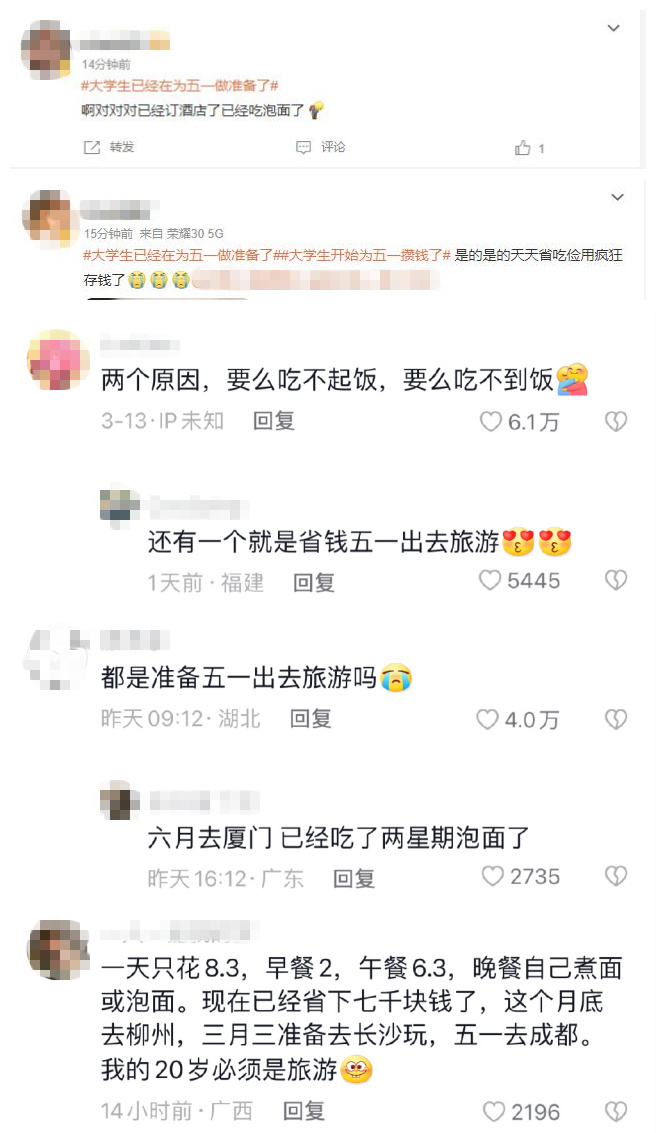Click the repost (转发) icon on first post

[x=92, y=147]
